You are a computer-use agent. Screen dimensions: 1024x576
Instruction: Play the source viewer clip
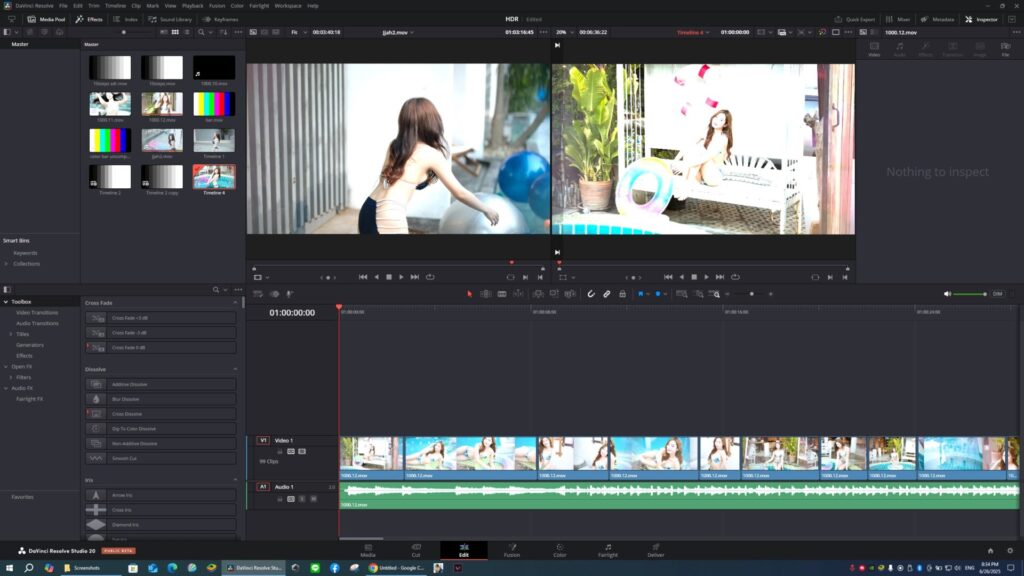[x=401, y=277]
